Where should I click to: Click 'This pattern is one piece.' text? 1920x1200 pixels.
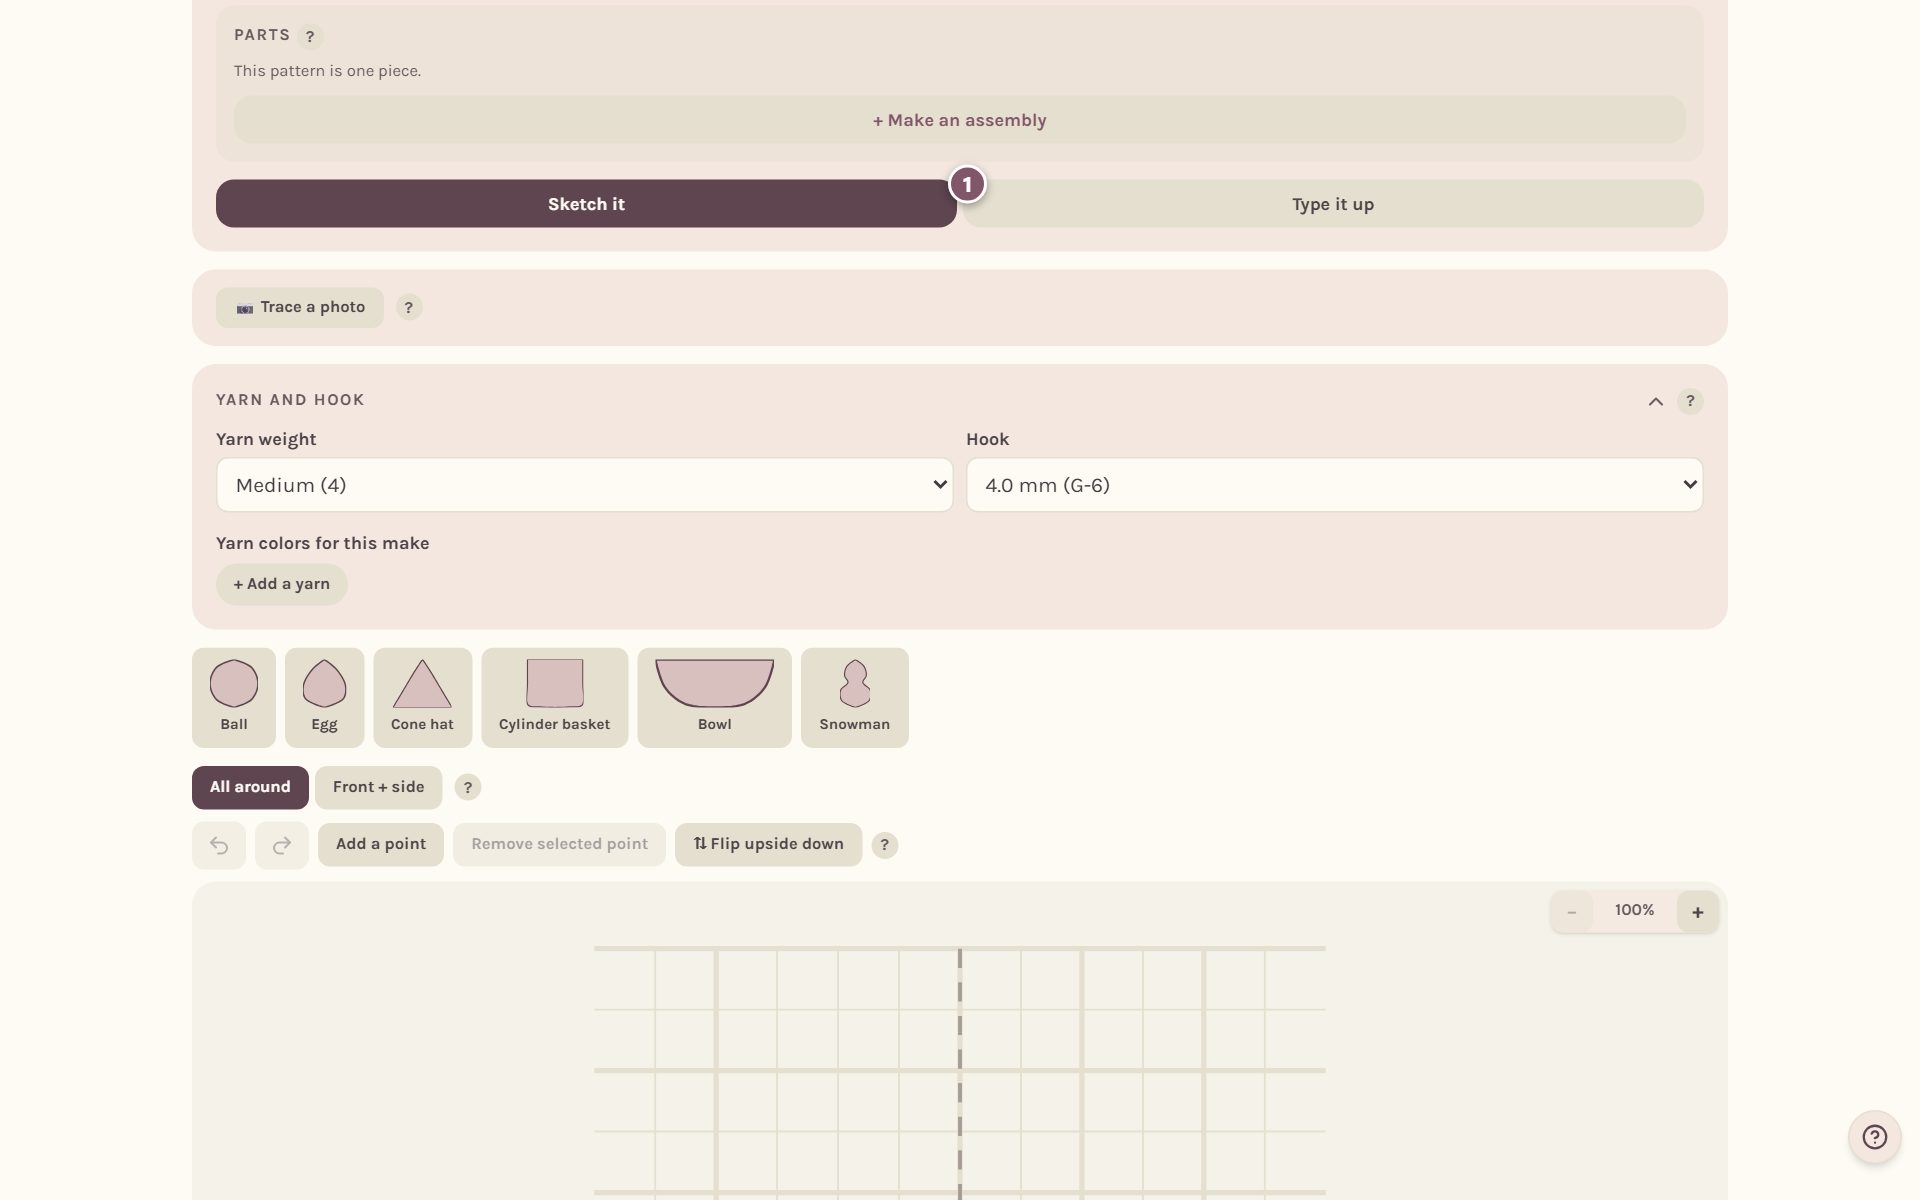pyautogui.click(x=327, y=71)
